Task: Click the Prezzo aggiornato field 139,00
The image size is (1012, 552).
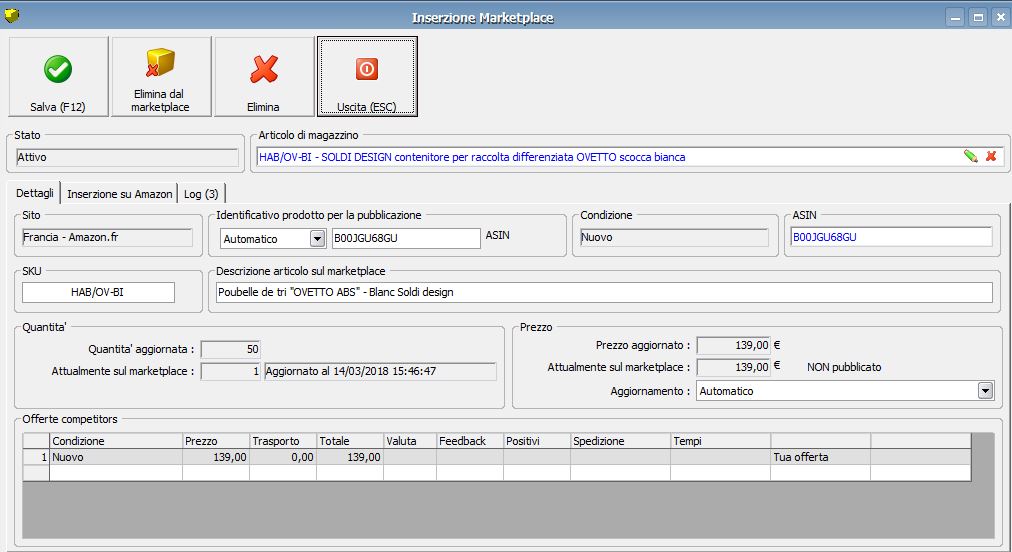Action: [x=733, y=345]
